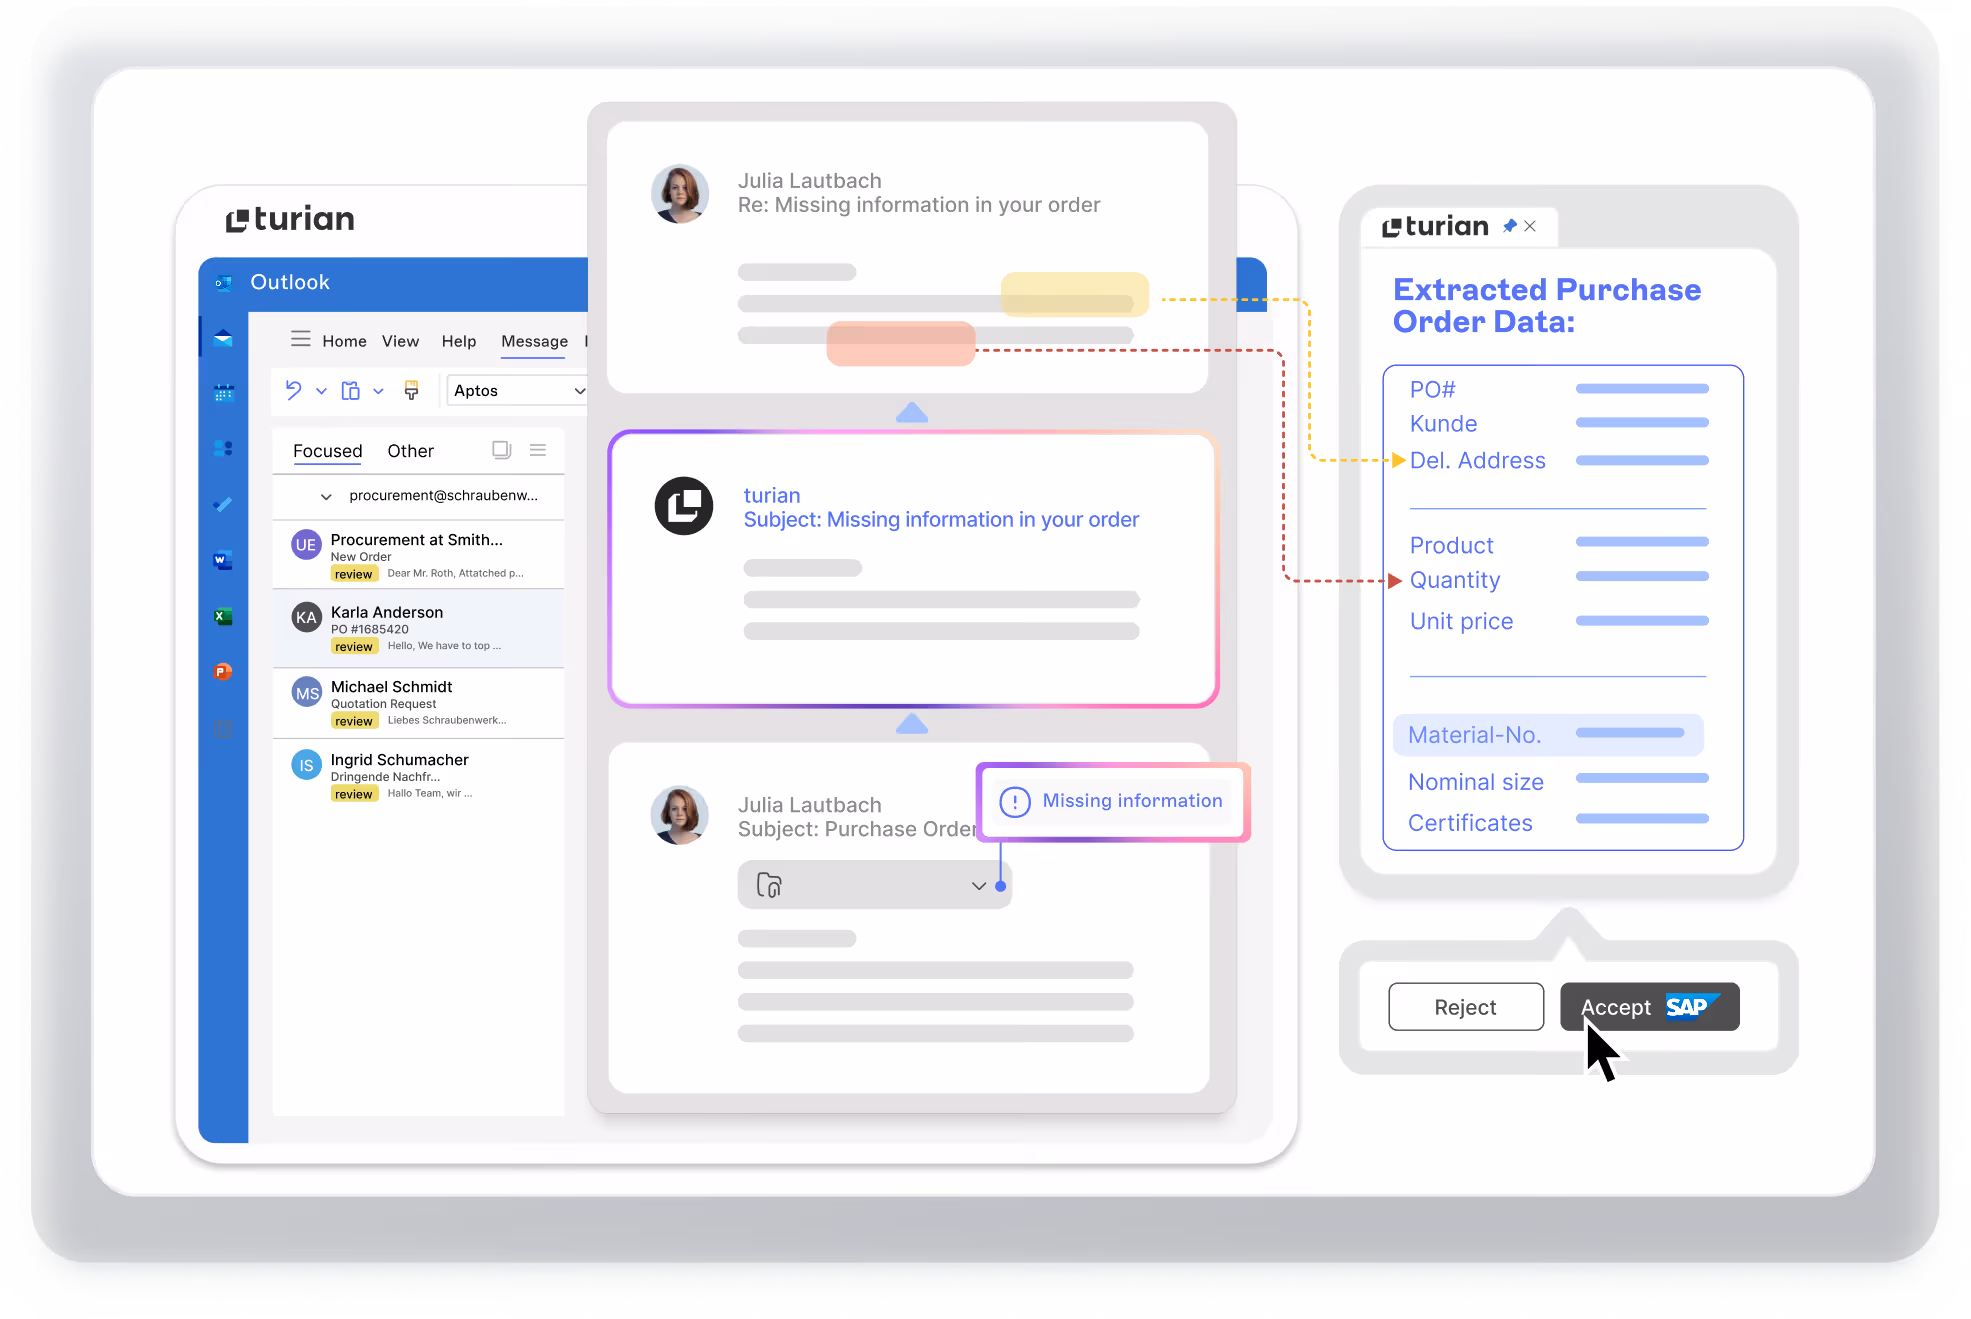The width and height of the screenshot is (1971, 1319).
Task: Launch PowerPoint from the Outlook sidebar
Action: (223, 671)
